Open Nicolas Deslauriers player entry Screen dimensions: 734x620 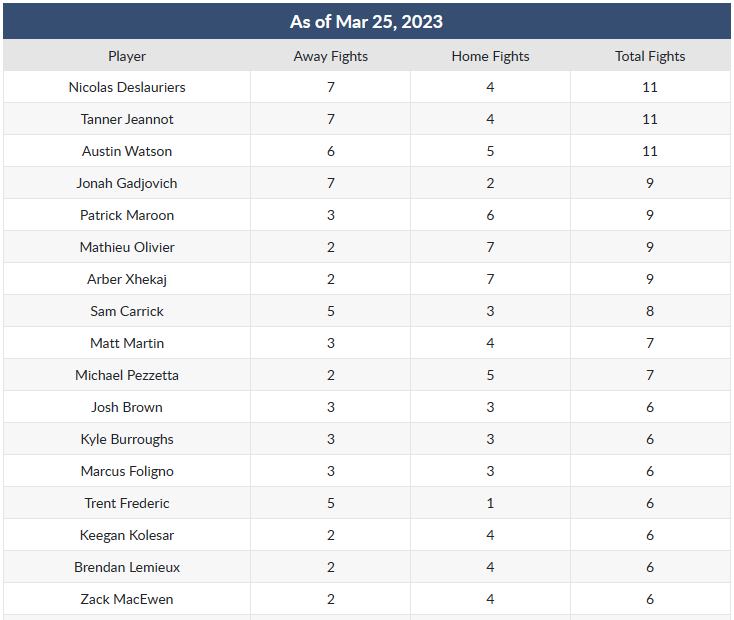(127, 87)
